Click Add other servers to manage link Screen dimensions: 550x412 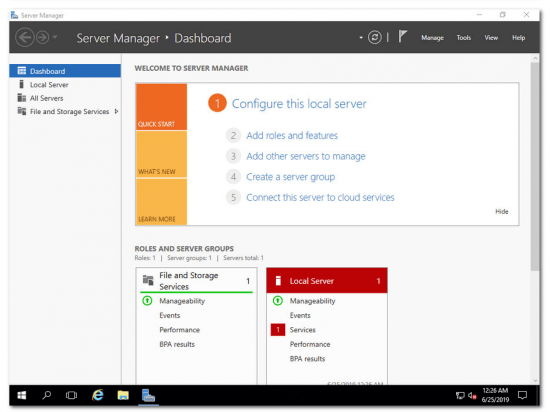click(x=306, y=156)
